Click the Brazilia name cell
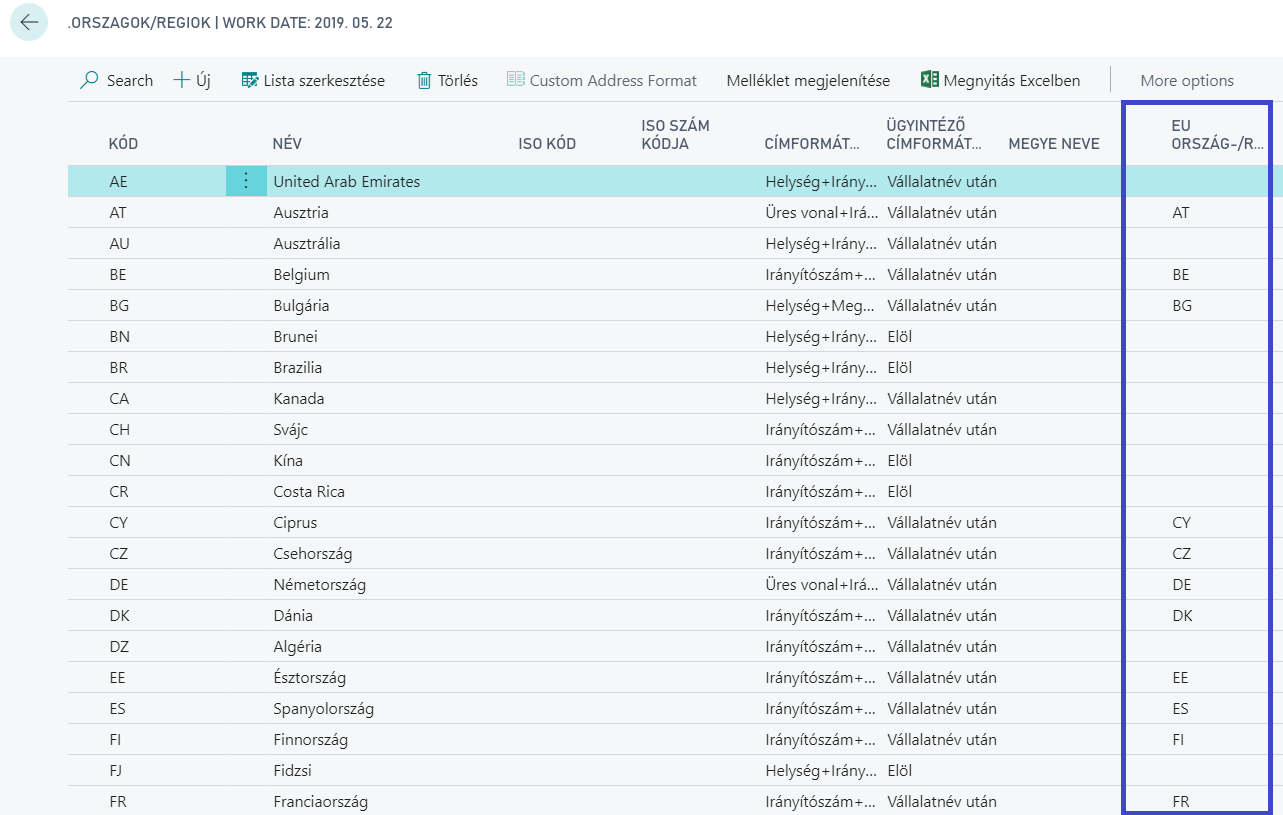The width and height of the screenshot is (1283, 815). pyautogui.click(x=298, y=368)
